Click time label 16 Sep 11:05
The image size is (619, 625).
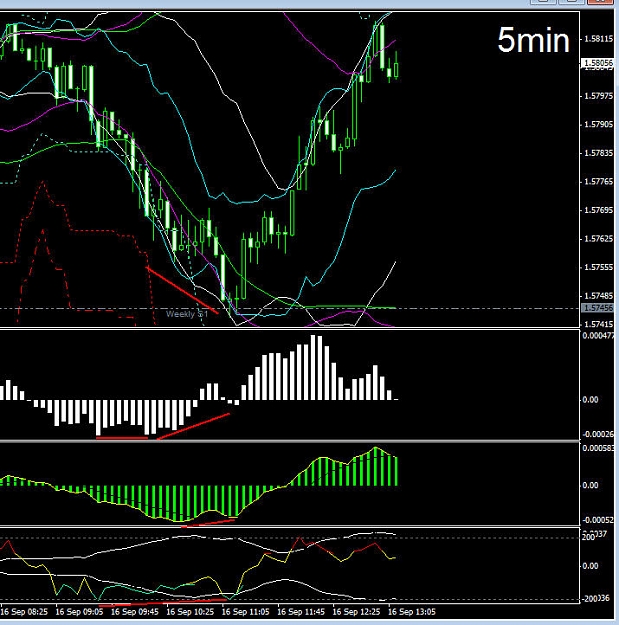coord(246,611)
